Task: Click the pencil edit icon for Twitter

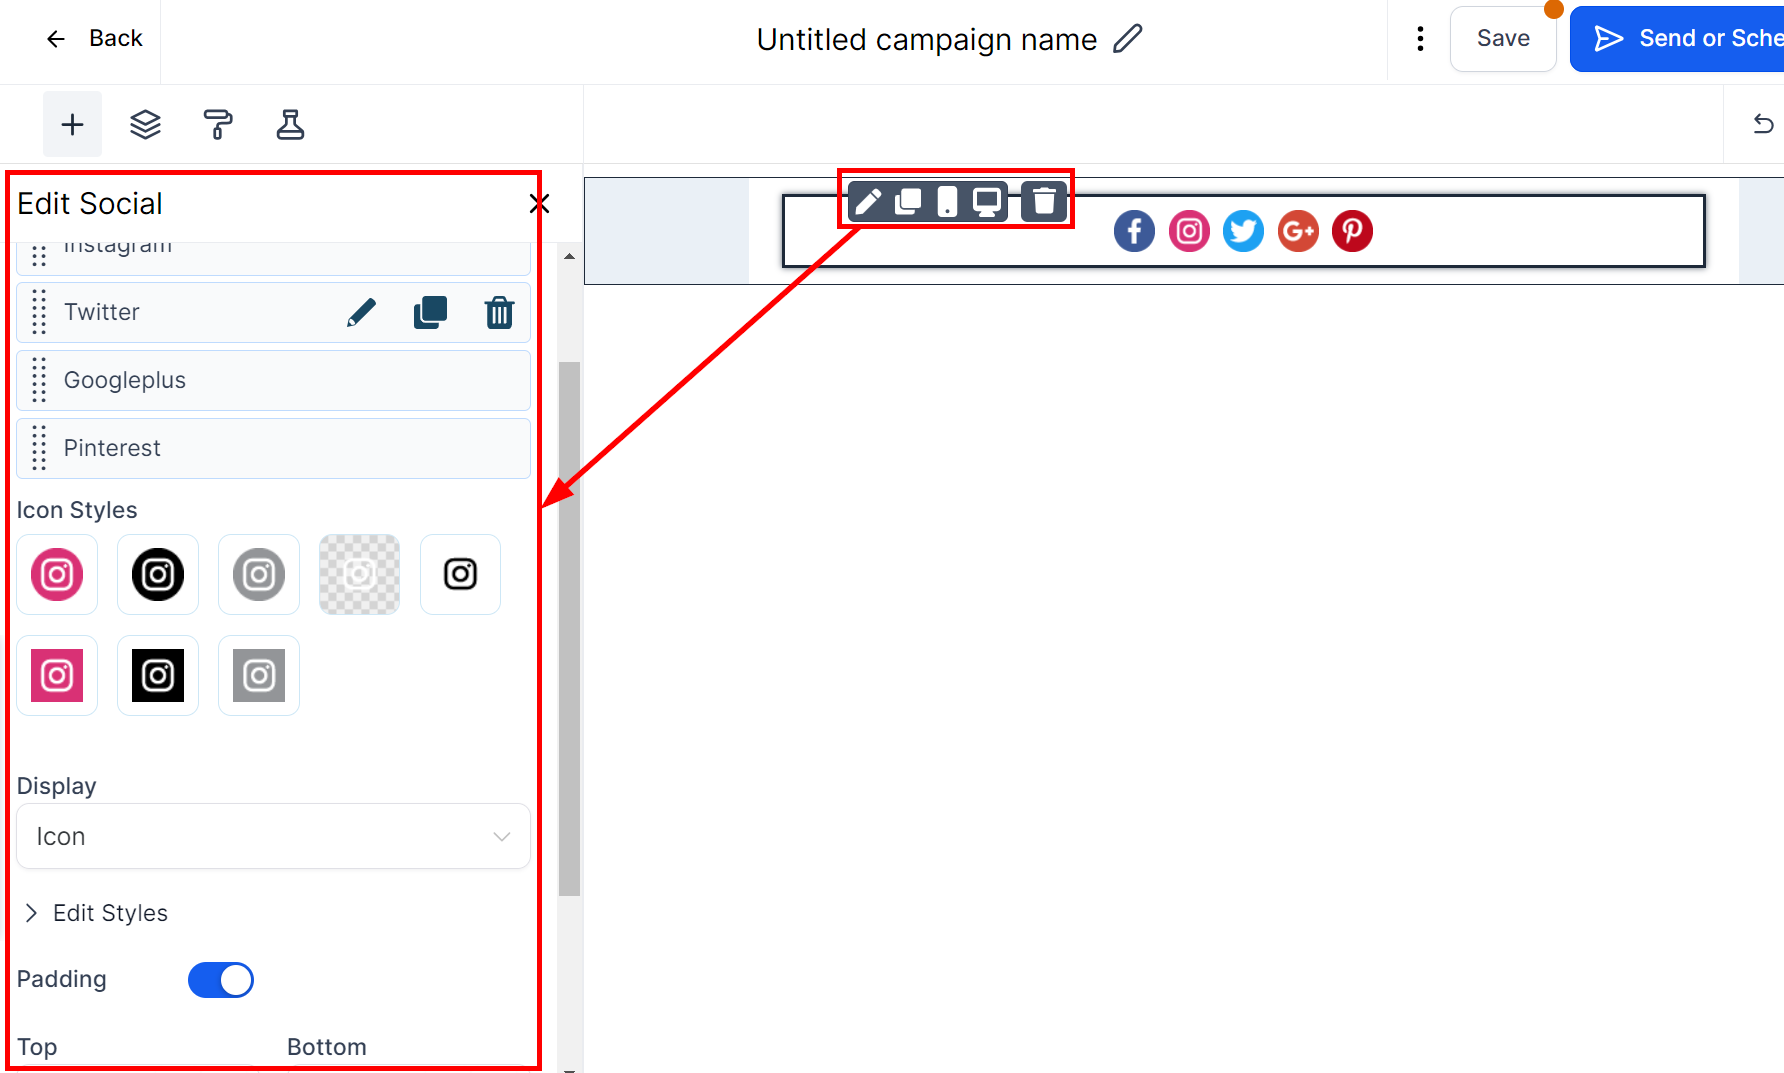Action: click(361, 313)
